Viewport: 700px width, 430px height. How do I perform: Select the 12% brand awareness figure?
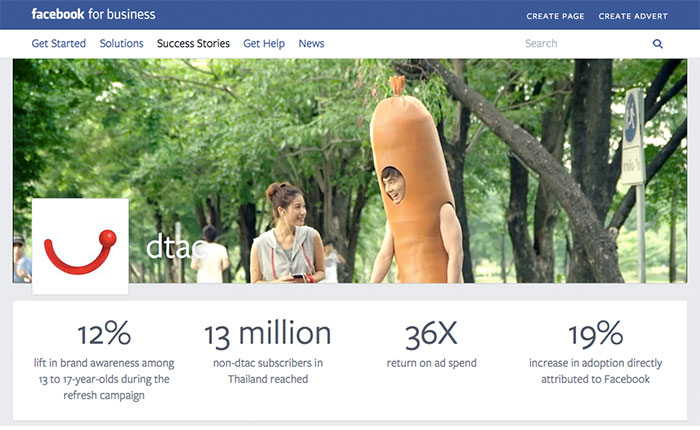click(104, 334)
